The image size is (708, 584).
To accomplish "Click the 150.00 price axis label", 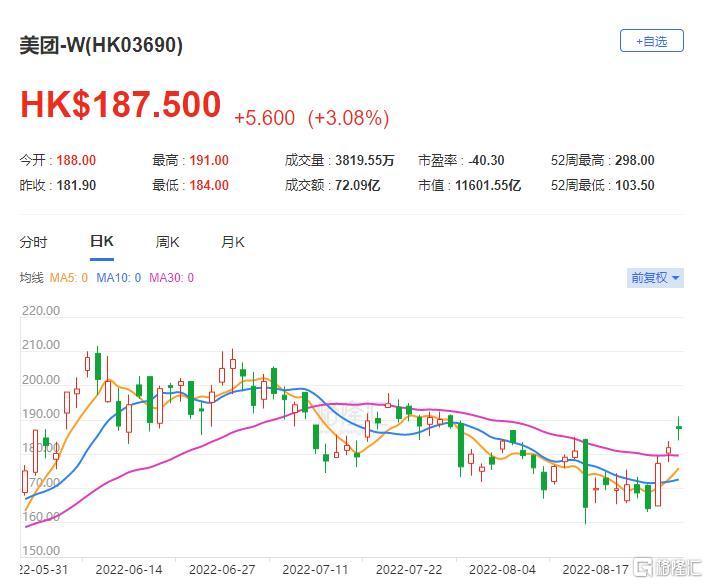I will click(41, 551).
